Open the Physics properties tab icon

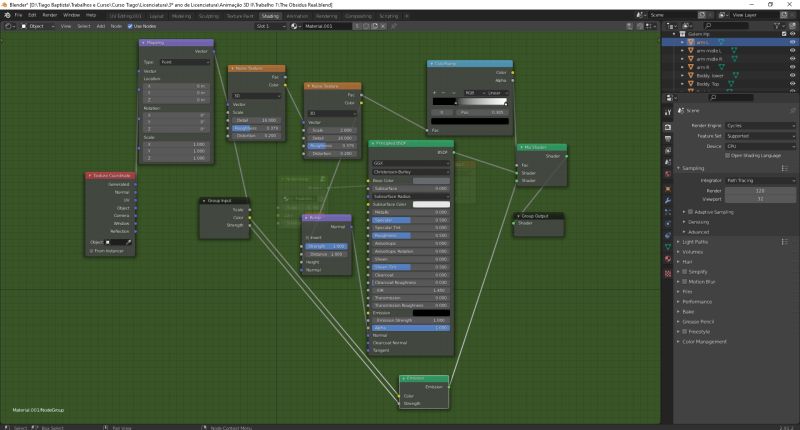(x=668, y=223)
